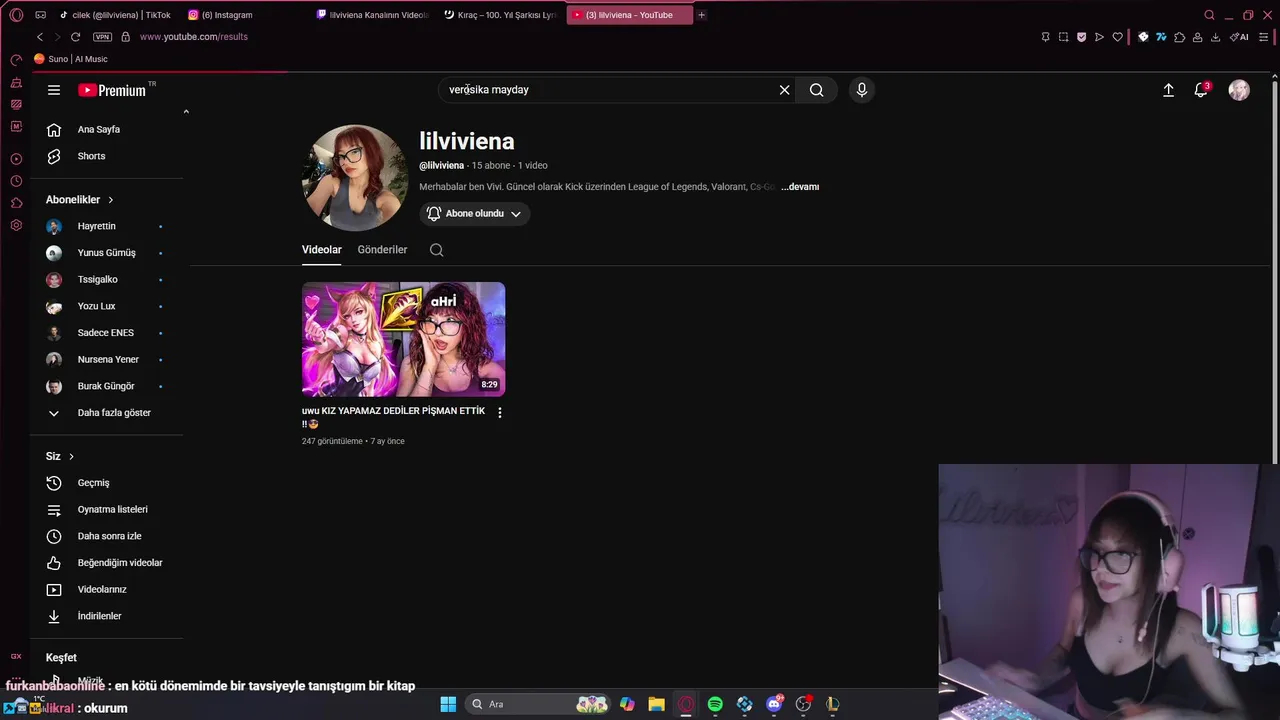
Task: Toggle the Opera VPN badge
Action: (x=102, y=37)
